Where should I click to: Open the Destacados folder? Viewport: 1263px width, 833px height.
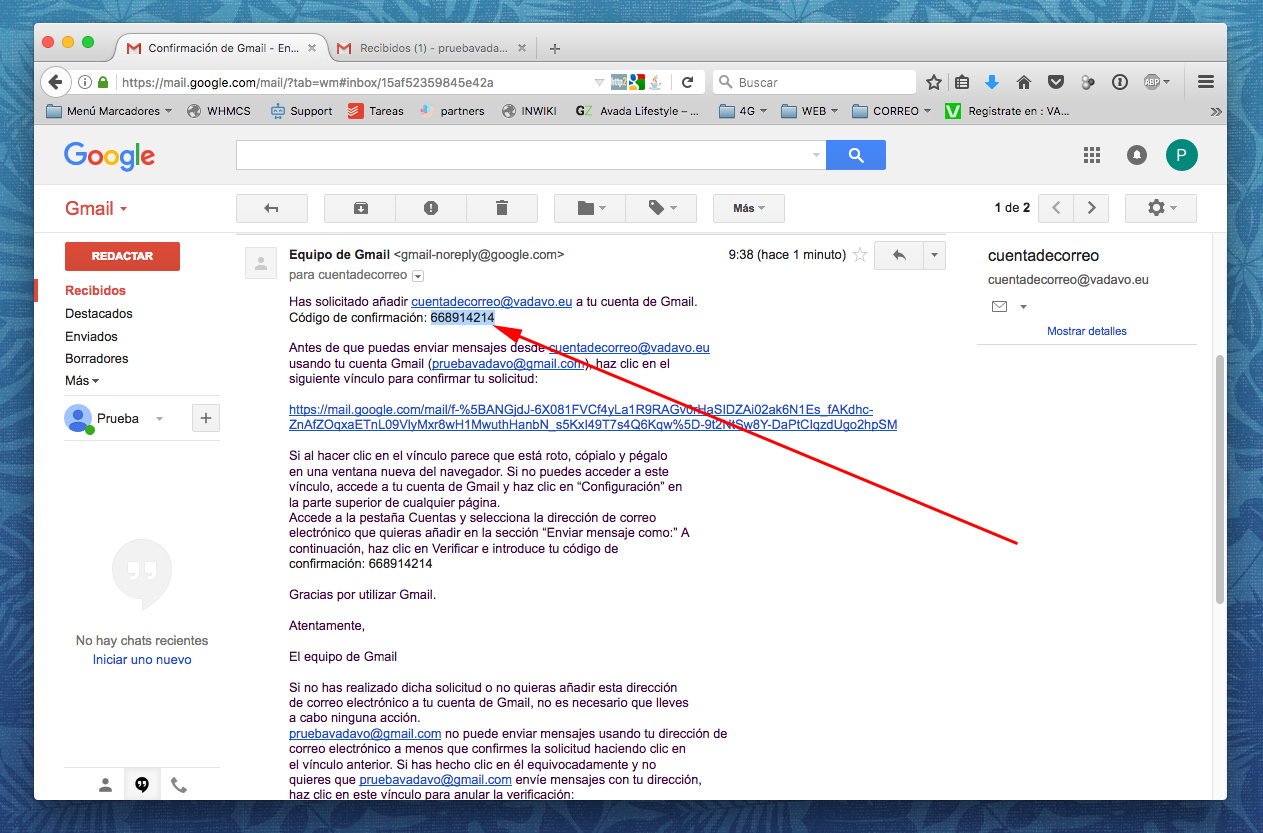pyautogui.click(x=99, y=313)
